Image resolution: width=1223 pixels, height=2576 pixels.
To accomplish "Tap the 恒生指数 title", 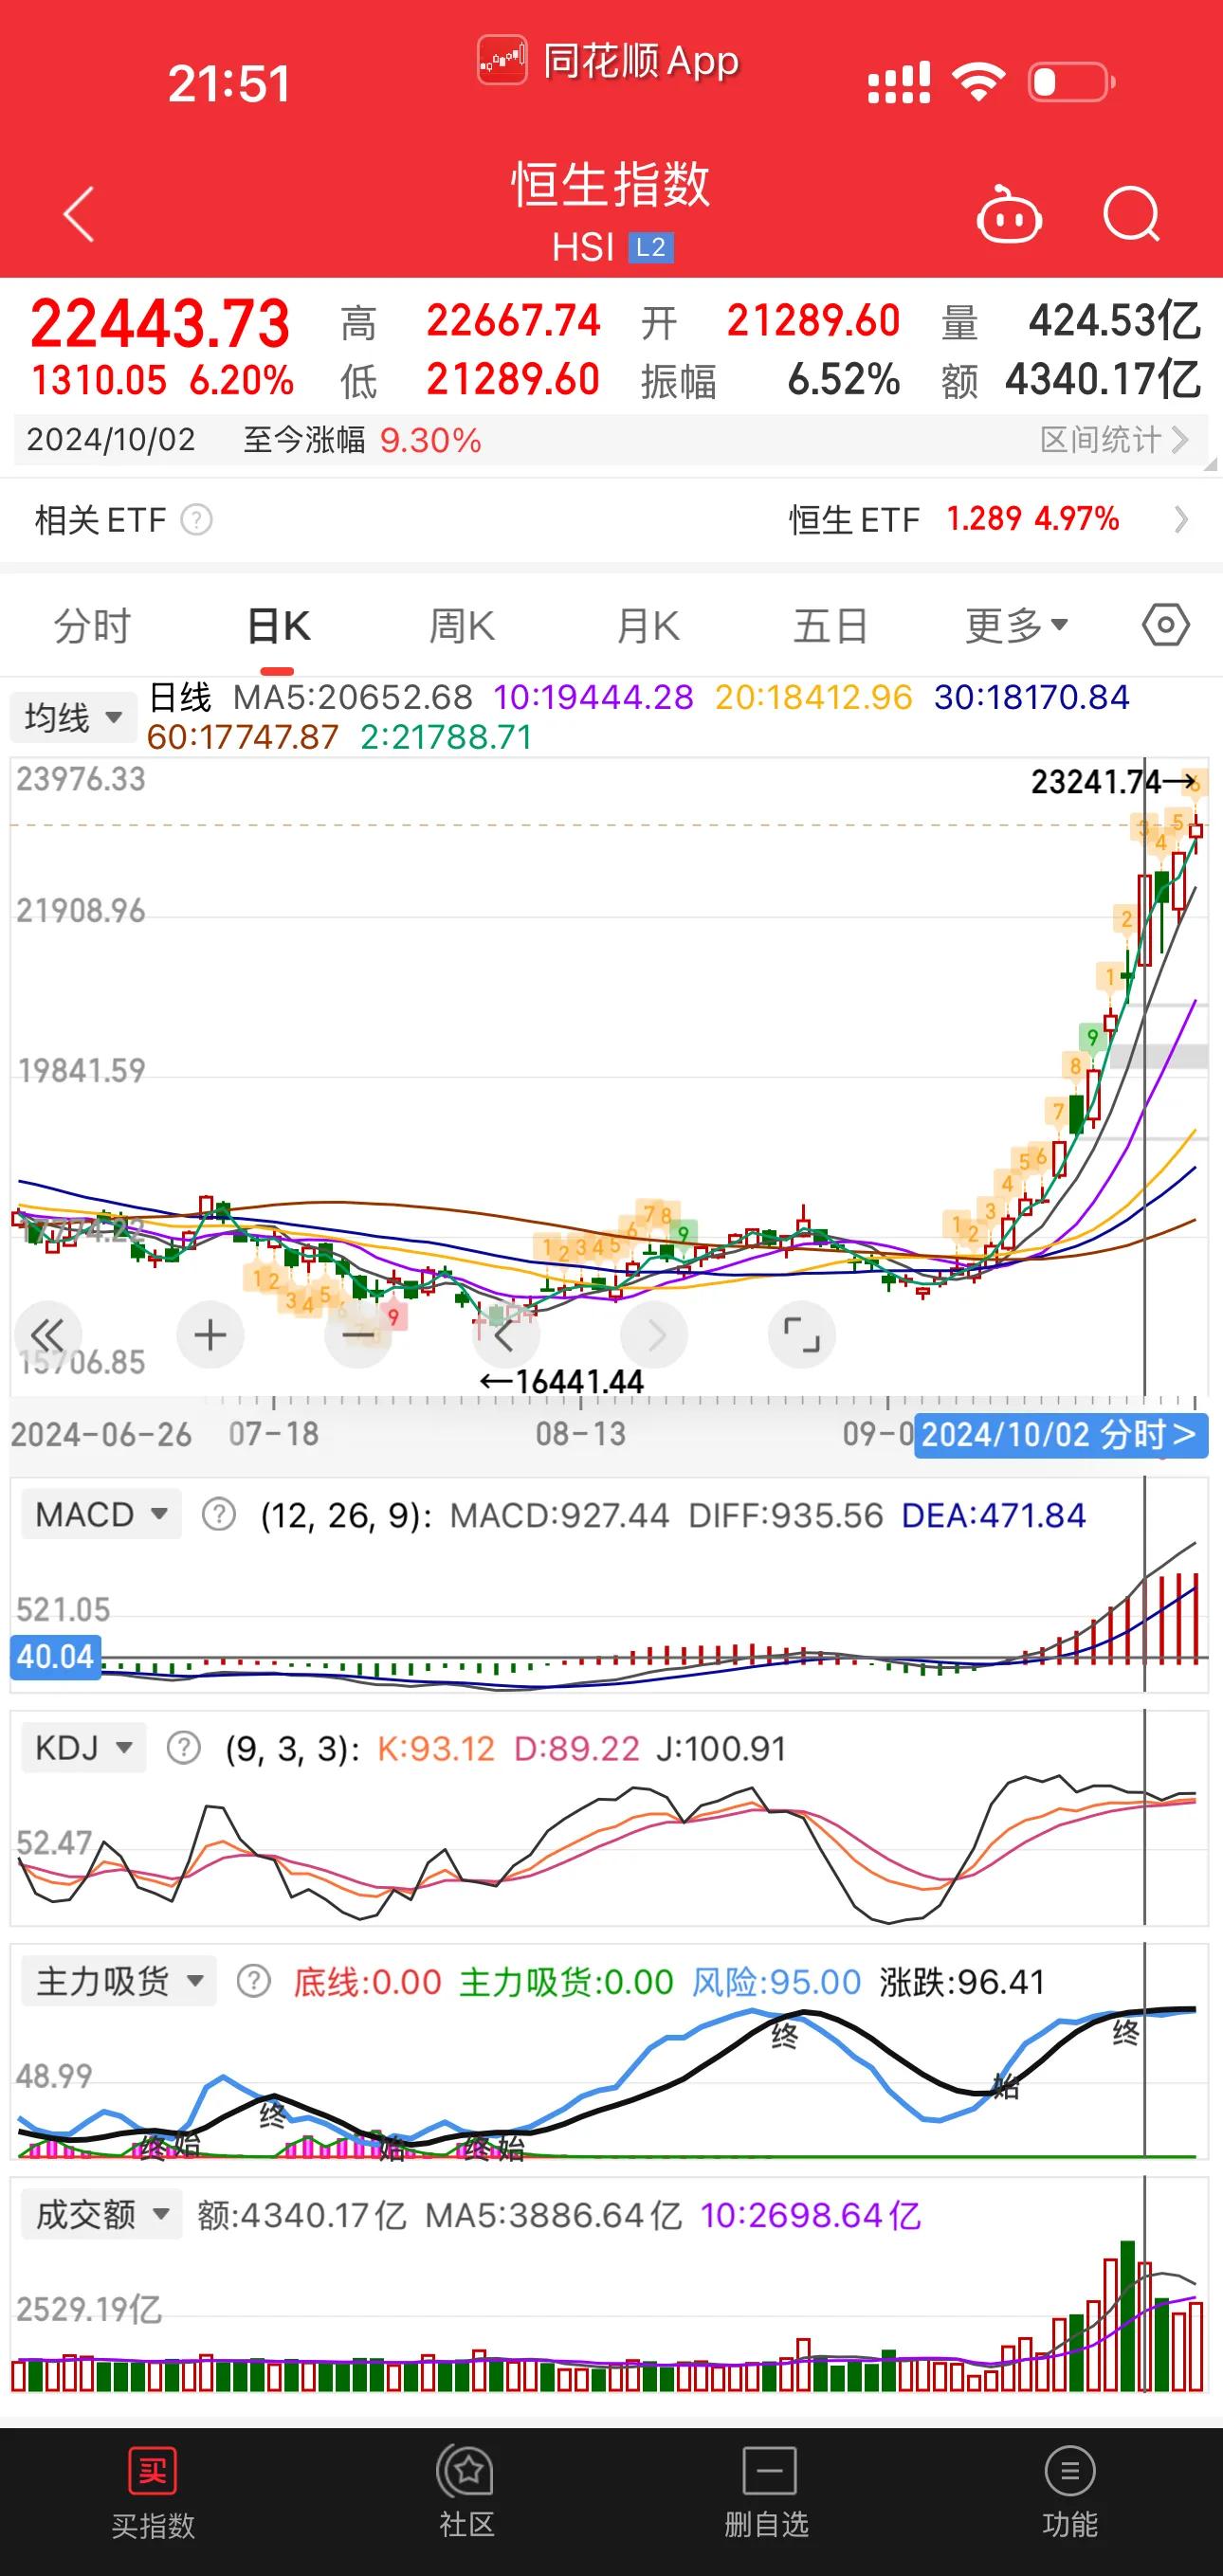I will 611,184.
